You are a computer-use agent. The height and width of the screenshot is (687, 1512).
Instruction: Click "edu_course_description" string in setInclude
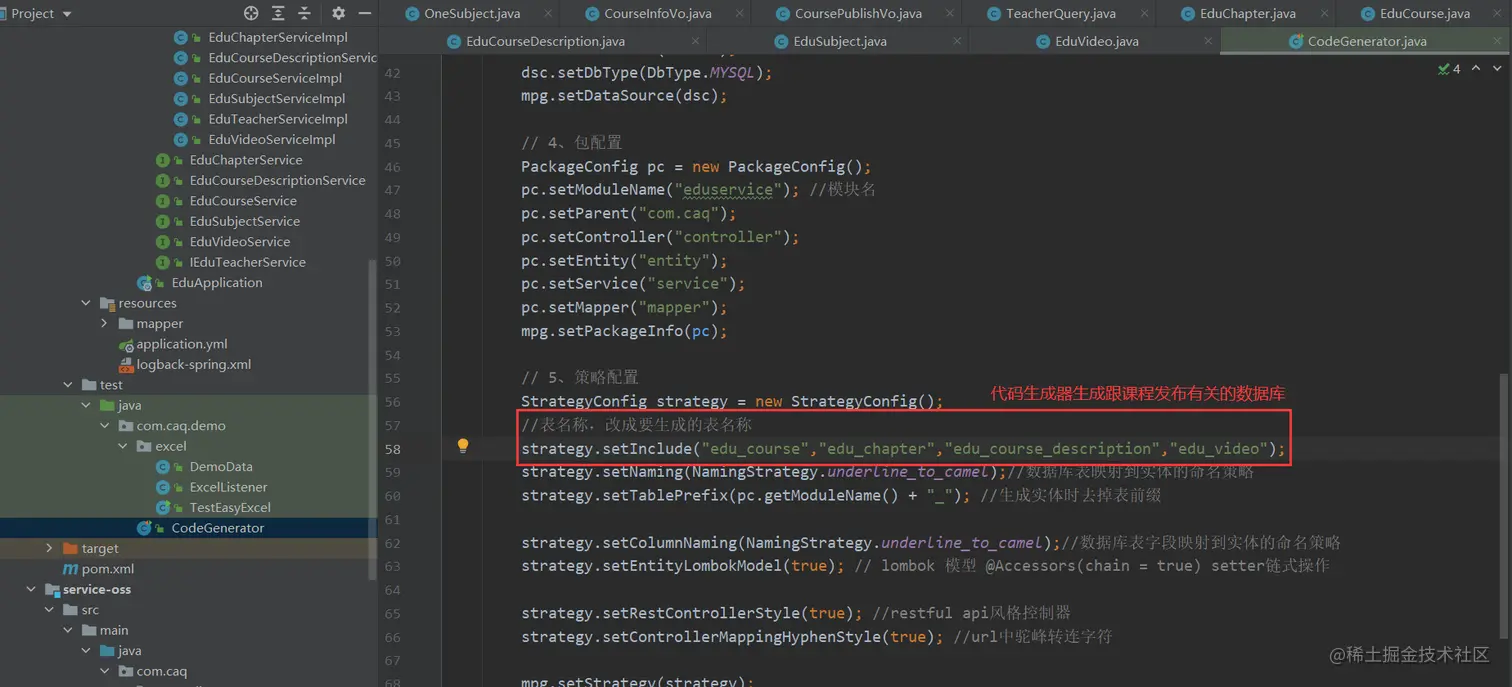click(1052, 449)
